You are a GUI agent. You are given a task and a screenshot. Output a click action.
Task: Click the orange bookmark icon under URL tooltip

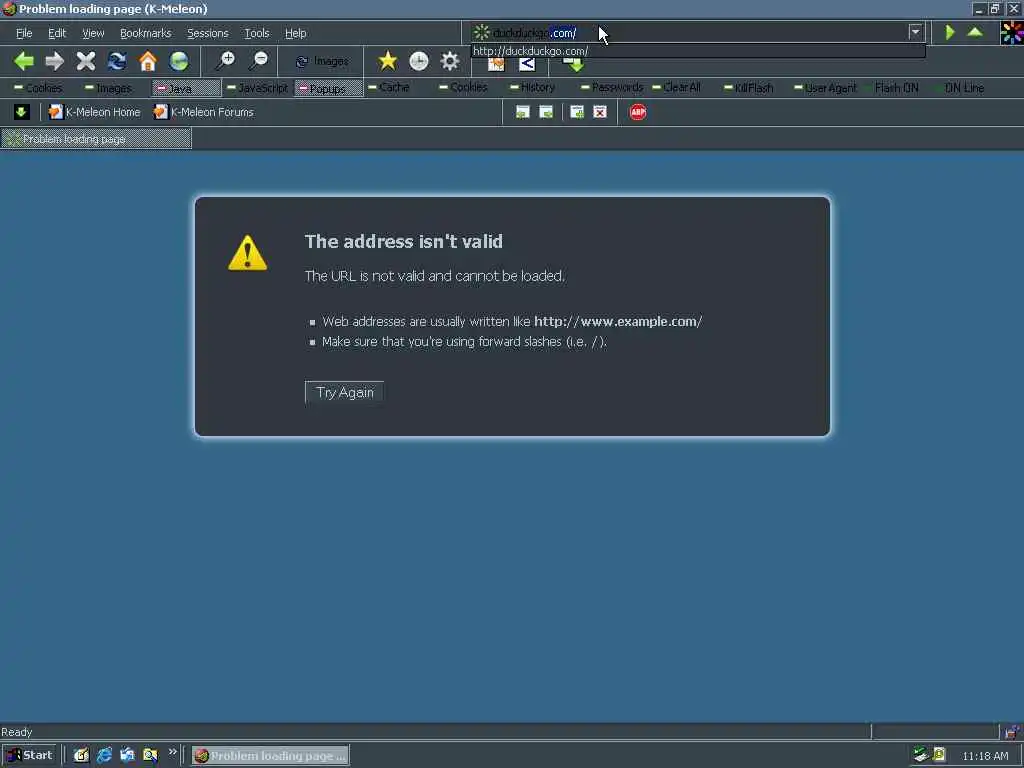coord(496,64)
